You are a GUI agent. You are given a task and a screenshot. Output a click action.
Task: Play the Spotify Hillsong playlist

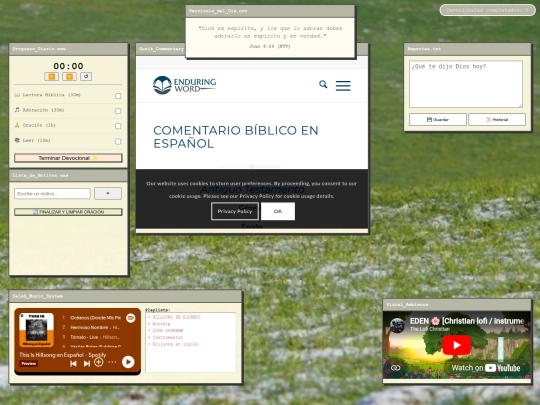coord(128,362)
